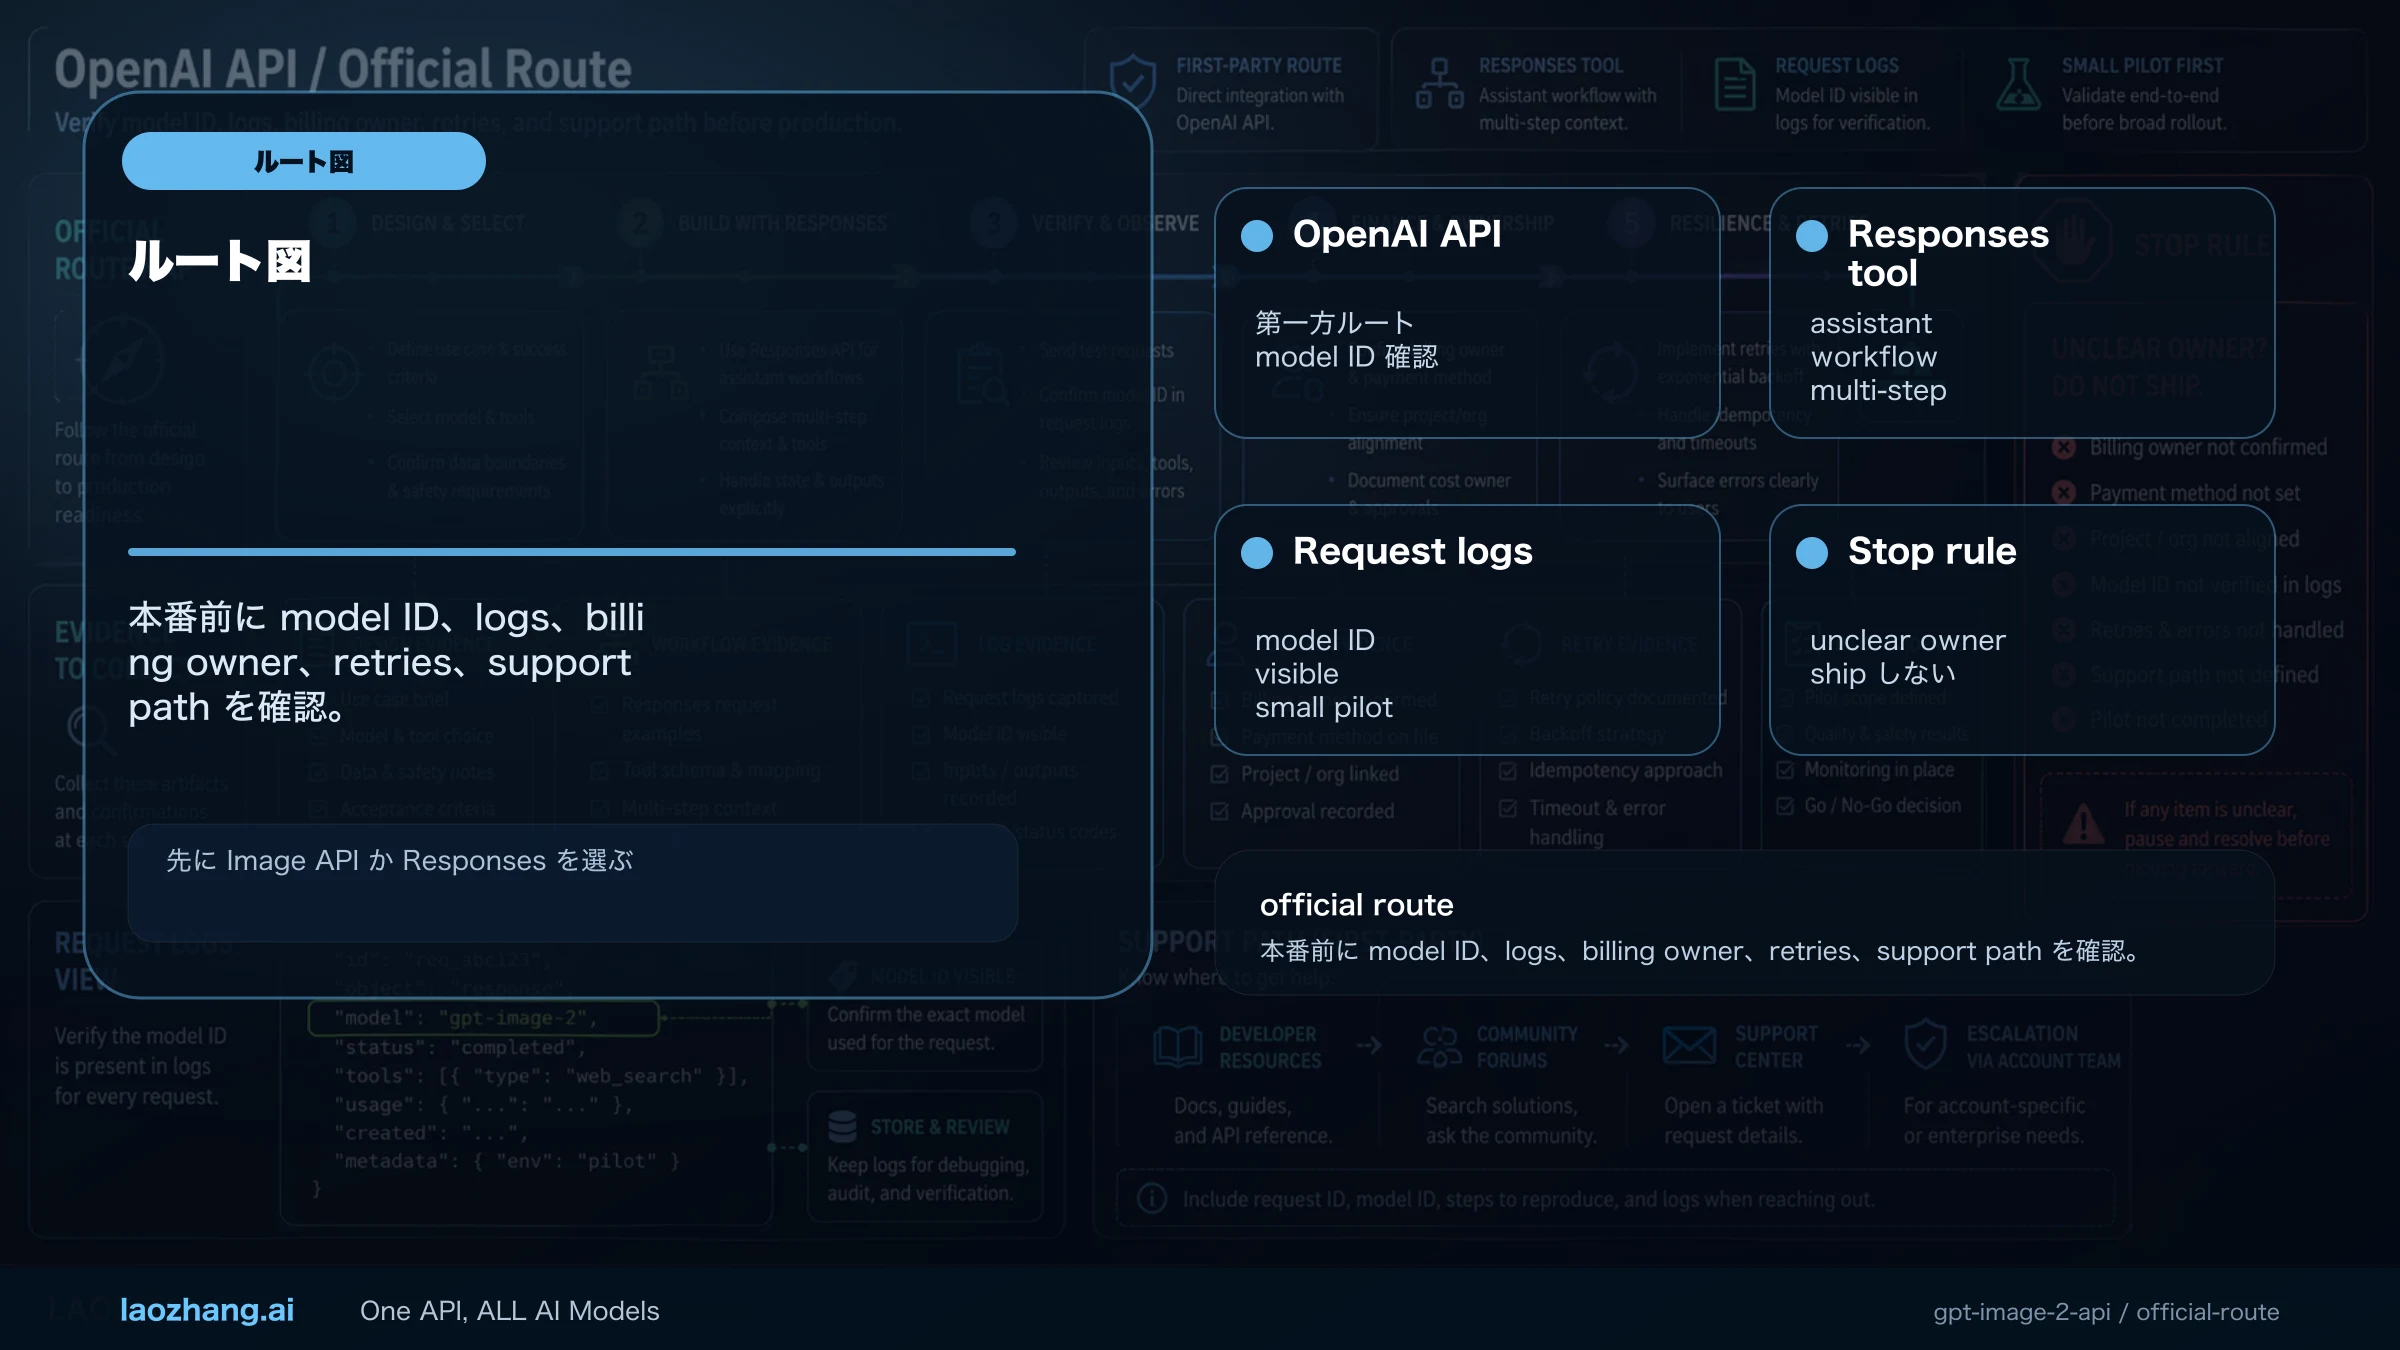Click the red warning triangle icon
The image size is (2400, 1350).
click(x=2084, y=824)
